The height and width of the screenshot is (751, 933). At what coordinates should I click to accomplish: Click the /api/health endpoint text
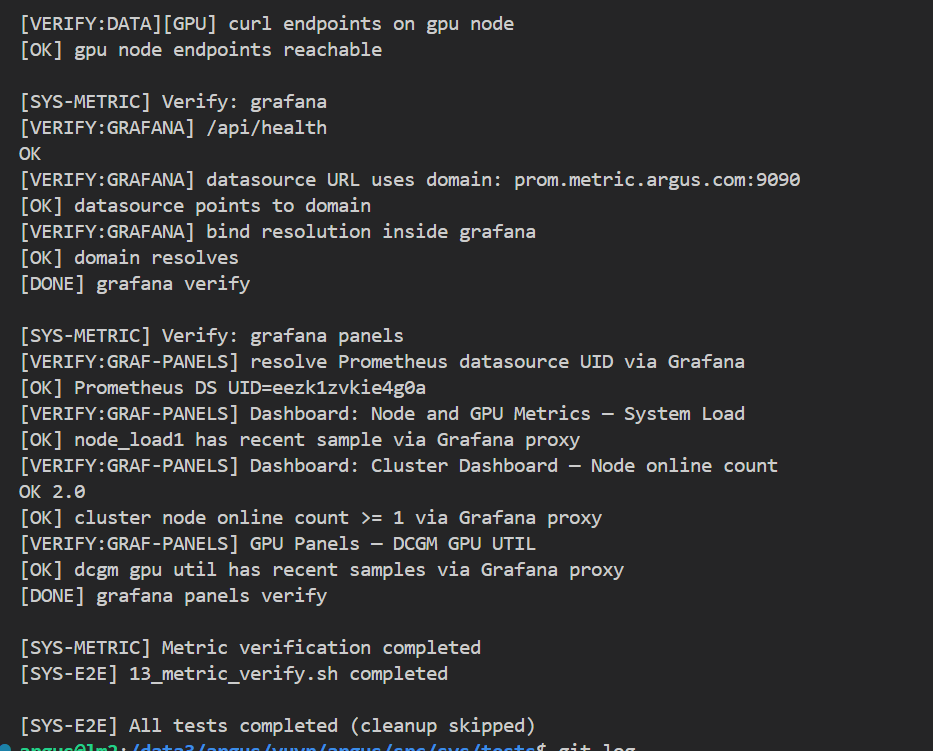point(266,128)
